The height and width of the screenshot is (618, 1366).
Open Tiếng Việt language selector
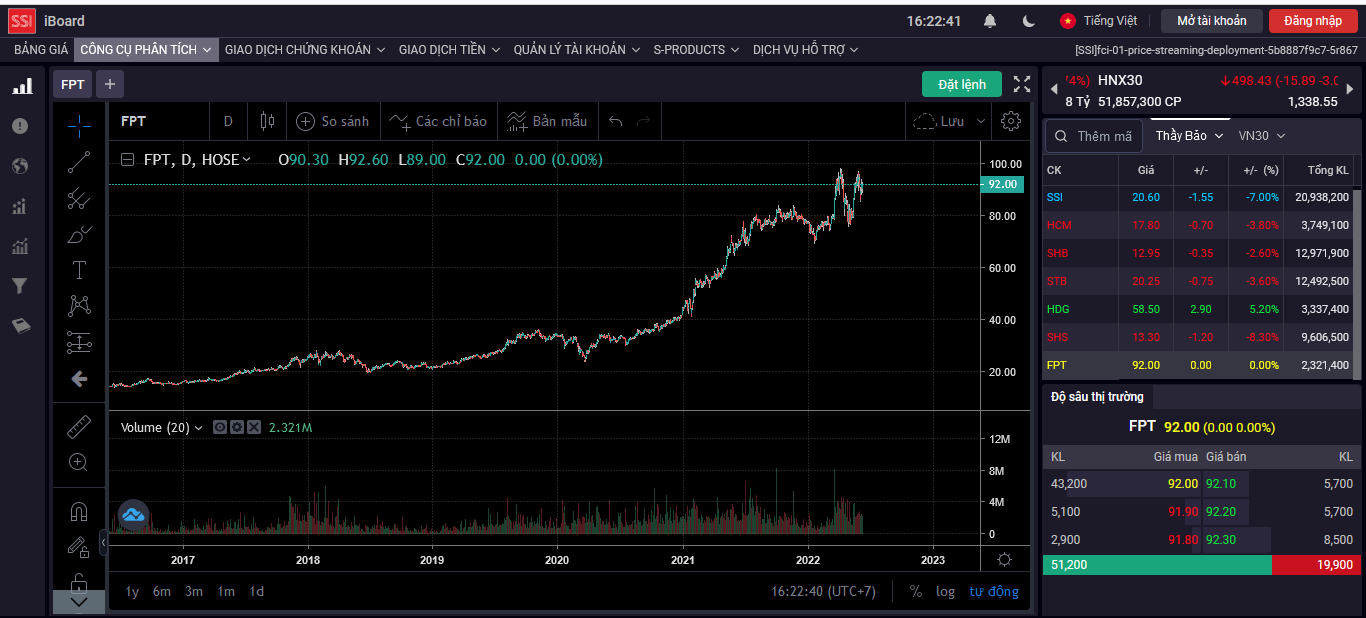pos(1098,21)
